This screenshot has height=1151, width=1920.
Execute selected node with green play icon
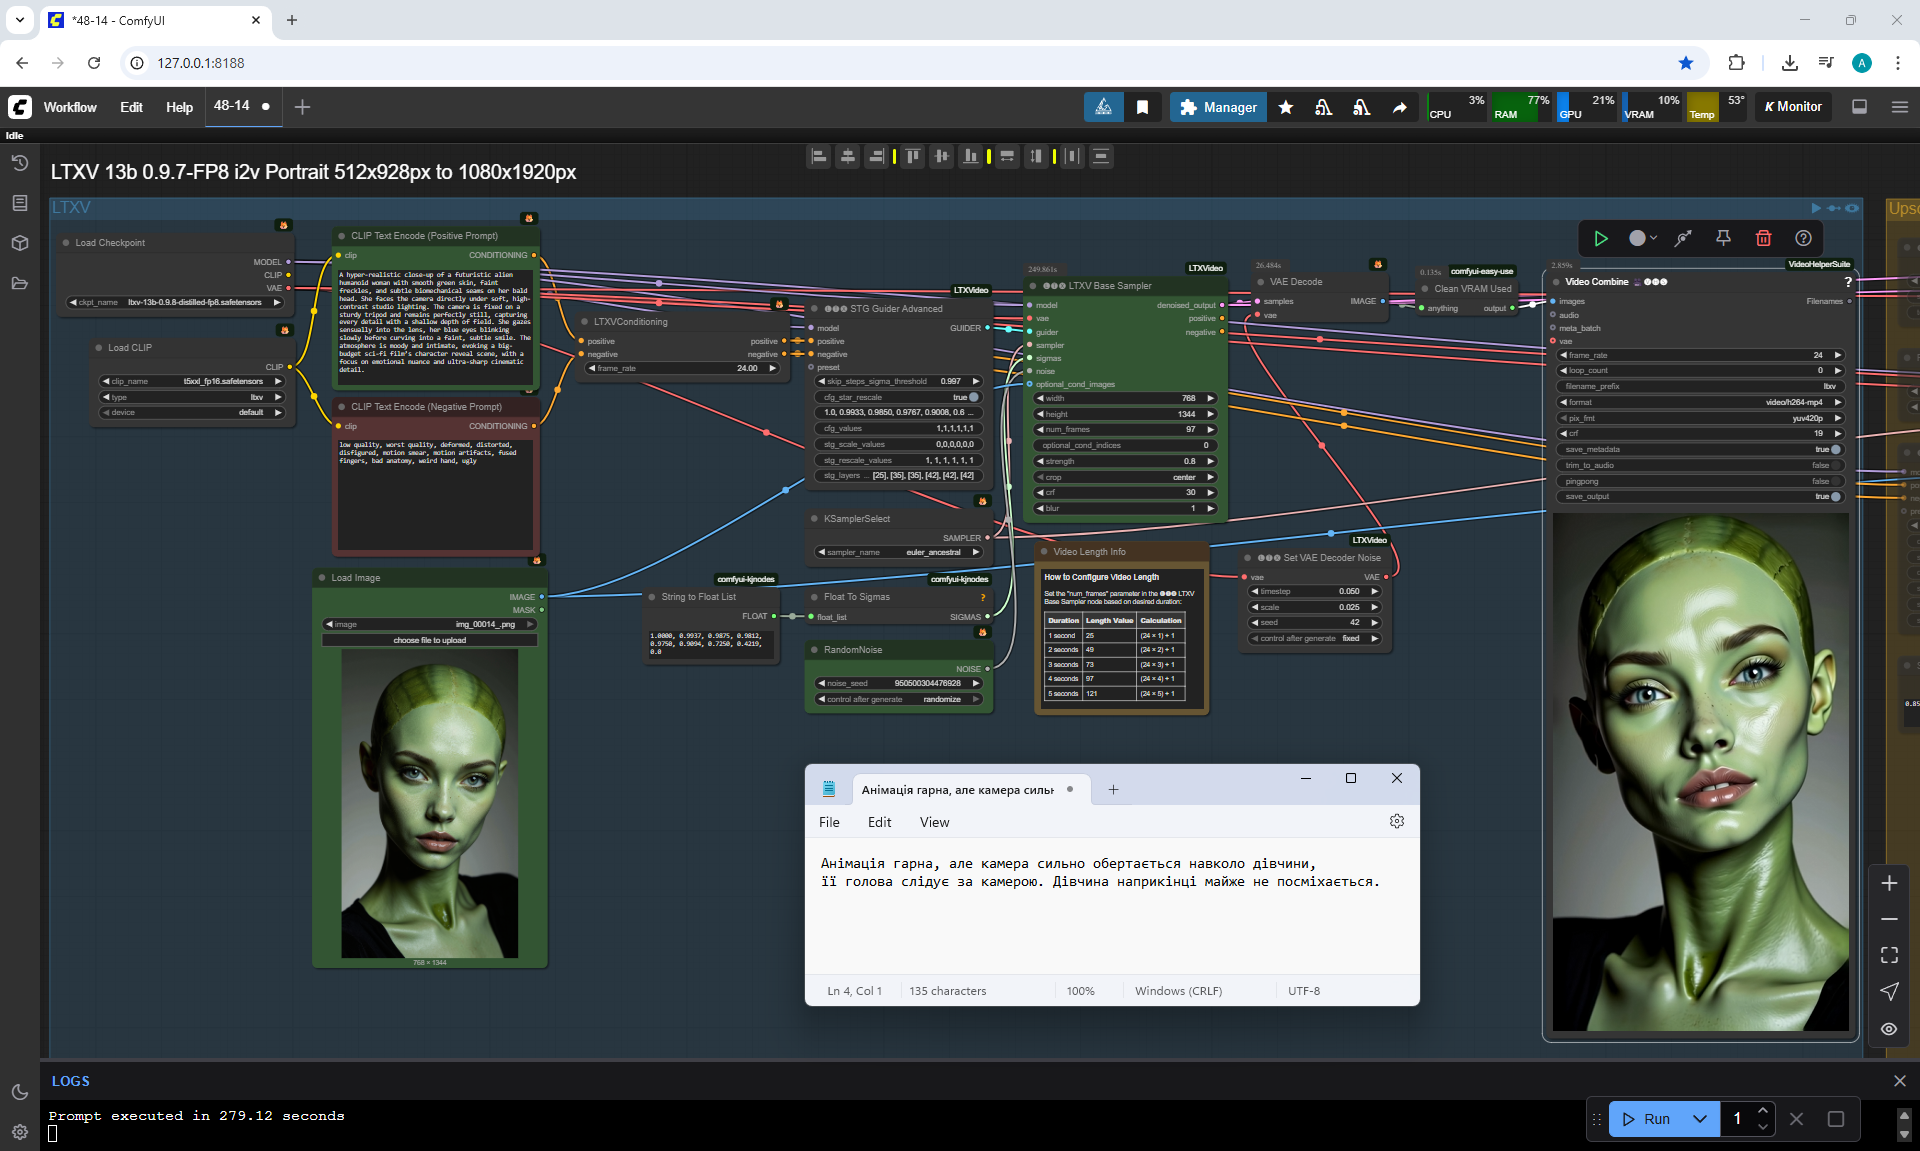[x=1601, y=238]
